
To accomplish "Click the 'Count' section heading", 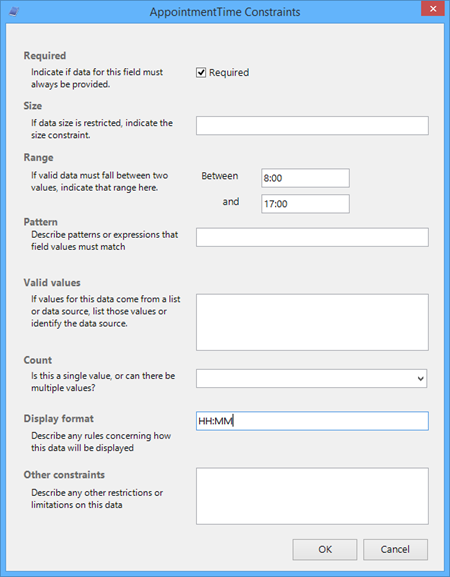I will 38,360.
